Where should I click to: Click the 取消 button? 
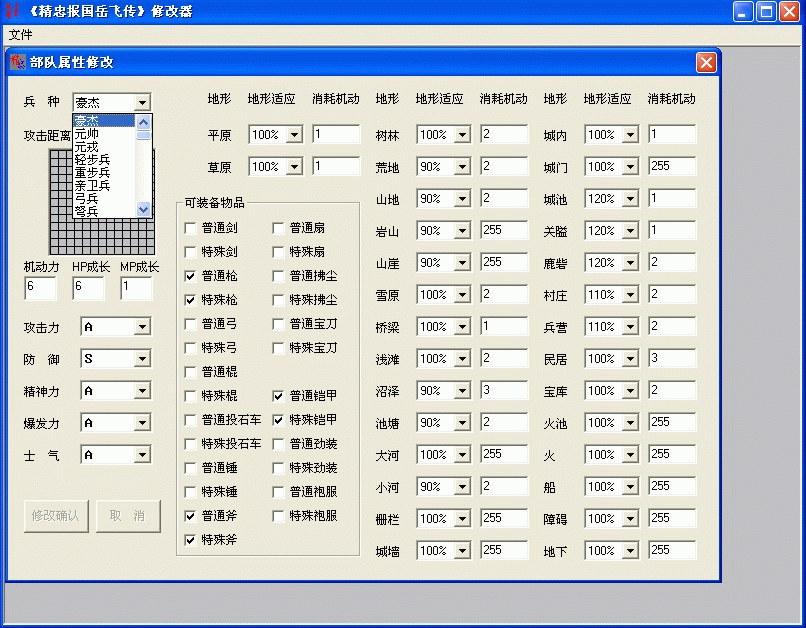[x=128, y=516]
